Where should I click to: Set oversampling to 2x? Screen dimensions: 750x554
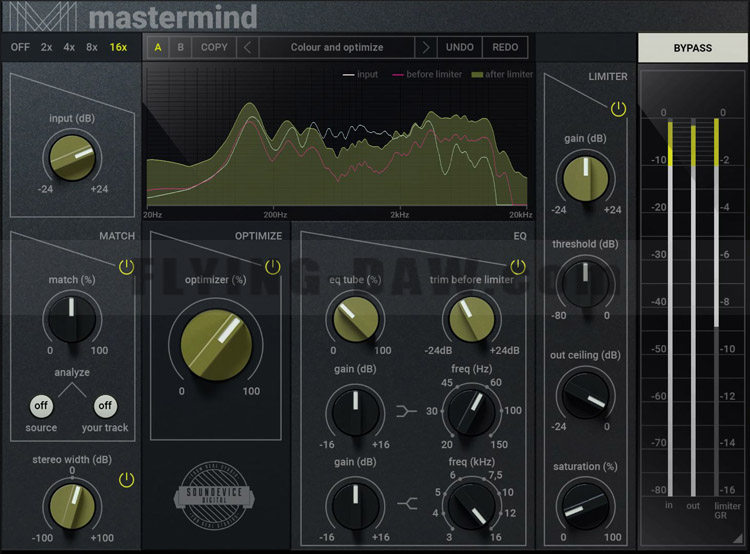(x=46, y=47)
